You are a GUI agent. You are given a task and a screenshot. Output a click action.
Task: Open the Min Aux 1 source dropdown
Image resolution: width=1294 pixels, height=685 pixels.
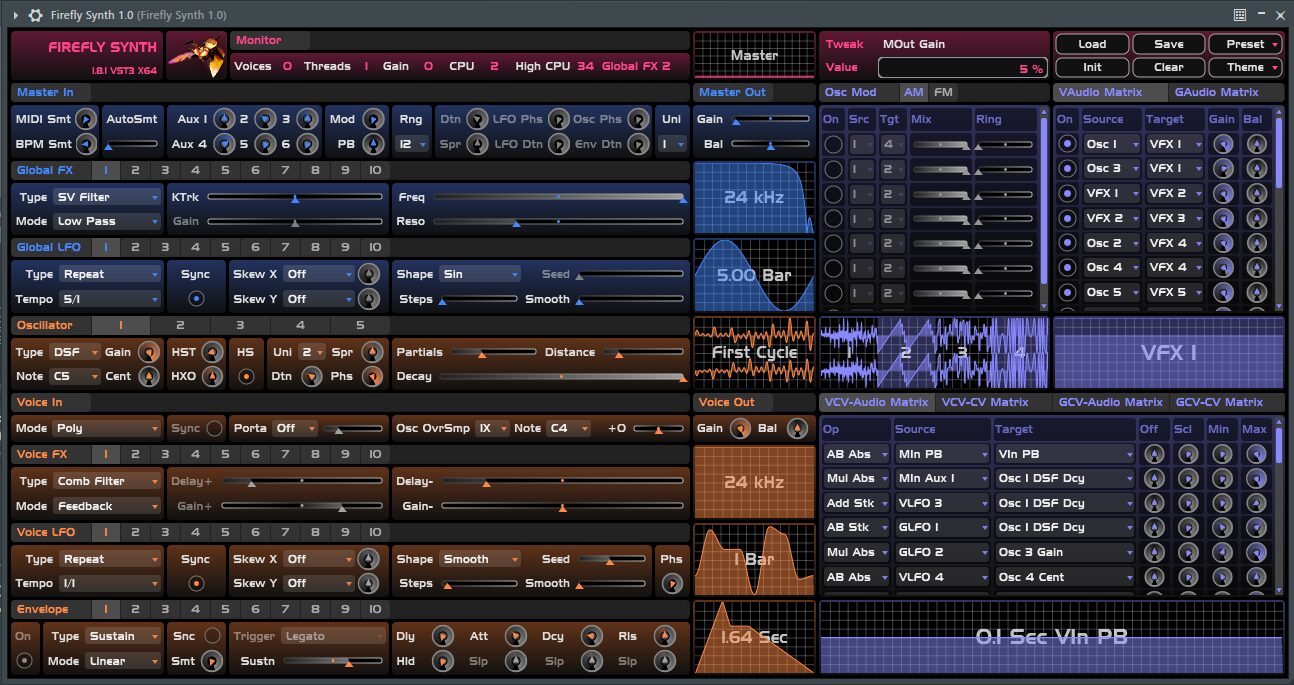941,478
